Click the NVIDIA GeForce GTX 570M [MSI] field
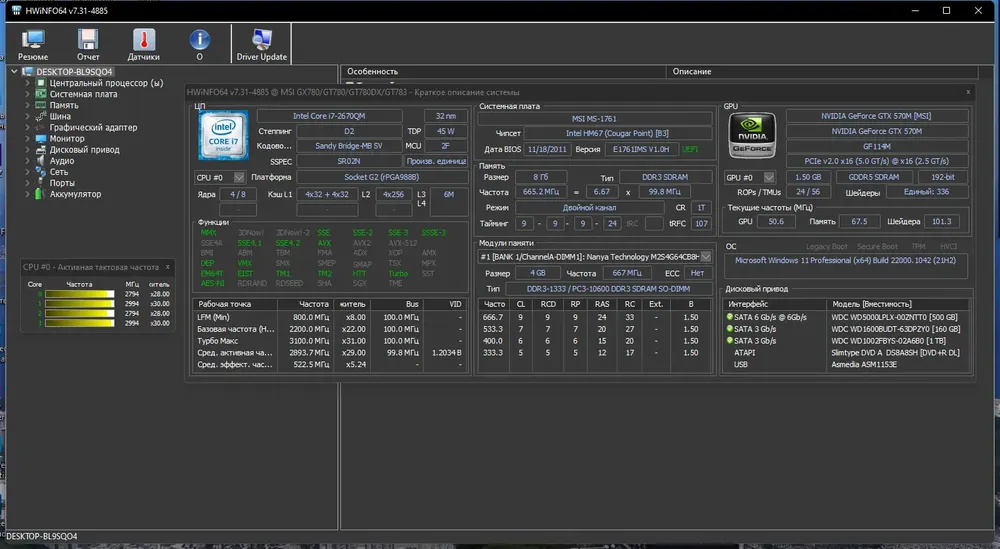Screen dimensions: 1000x549 (x=876, y=116)
